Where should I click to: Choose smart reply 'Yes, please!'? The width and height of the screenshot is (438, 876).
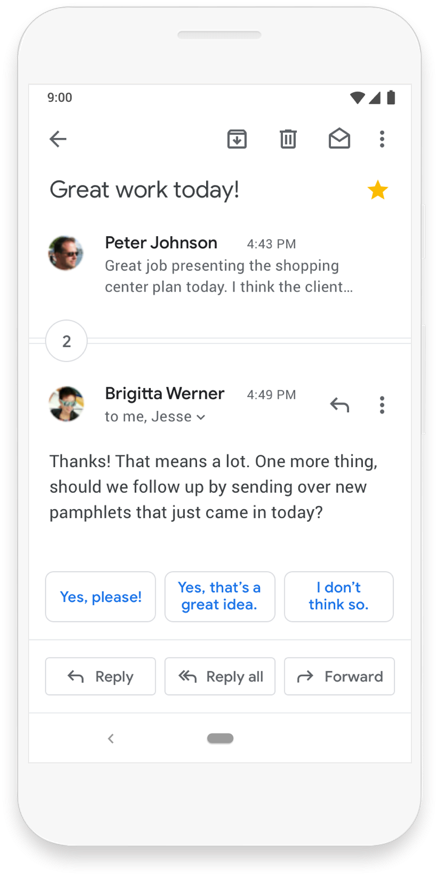101,597
